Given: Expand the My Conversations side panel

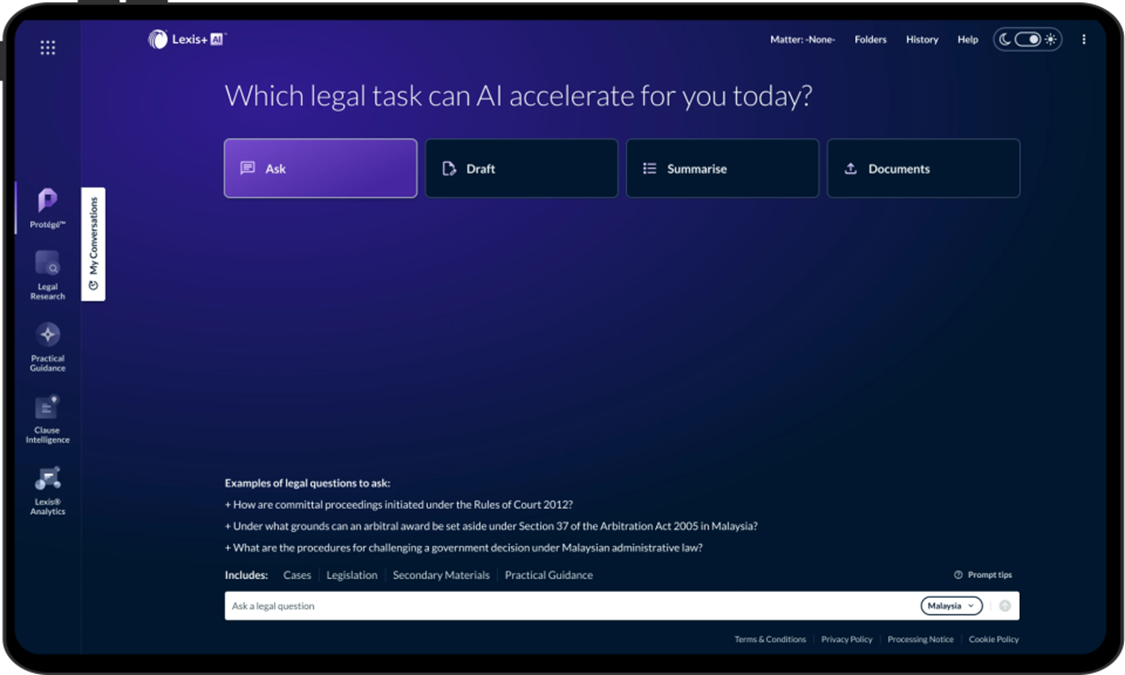Looking at the screenshot, I should point(93,243).
